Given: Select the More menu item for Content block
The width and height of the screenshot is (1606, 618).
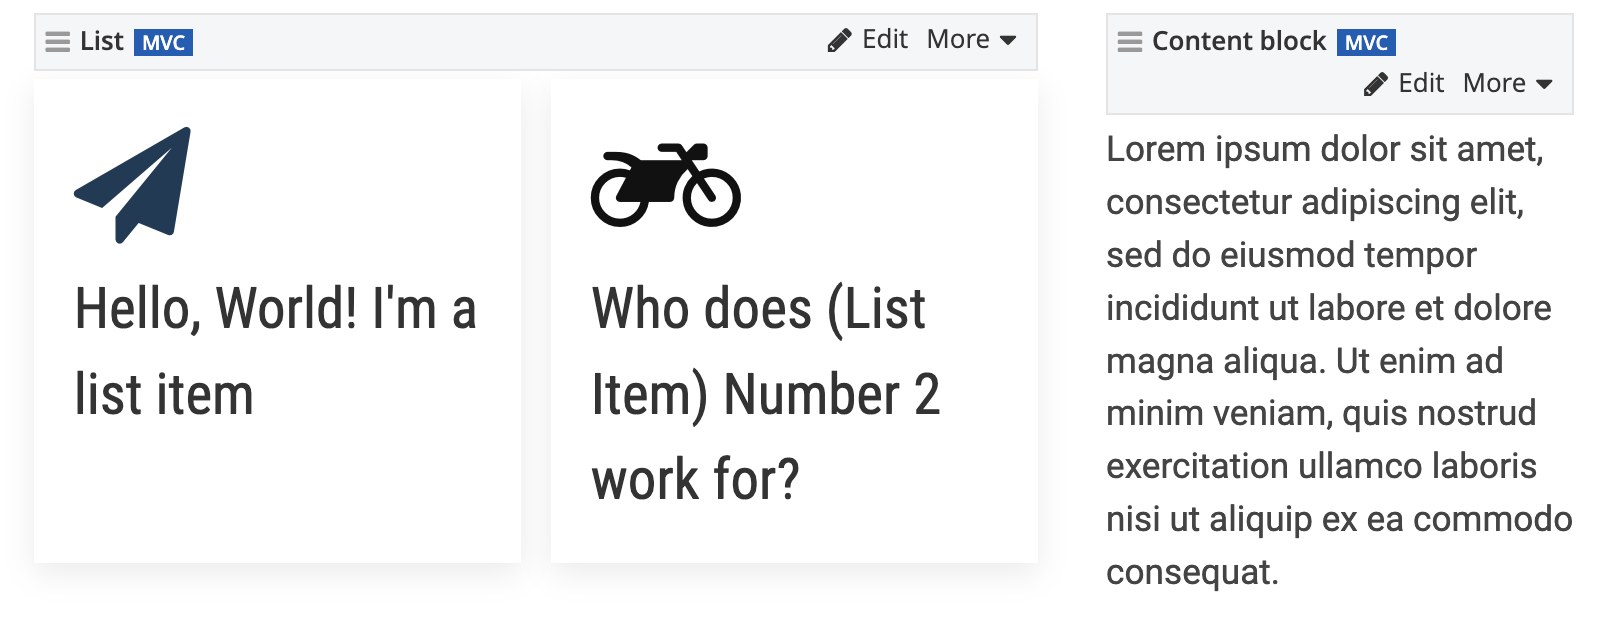Looking at the screenshot, I should coord(1495,84).
